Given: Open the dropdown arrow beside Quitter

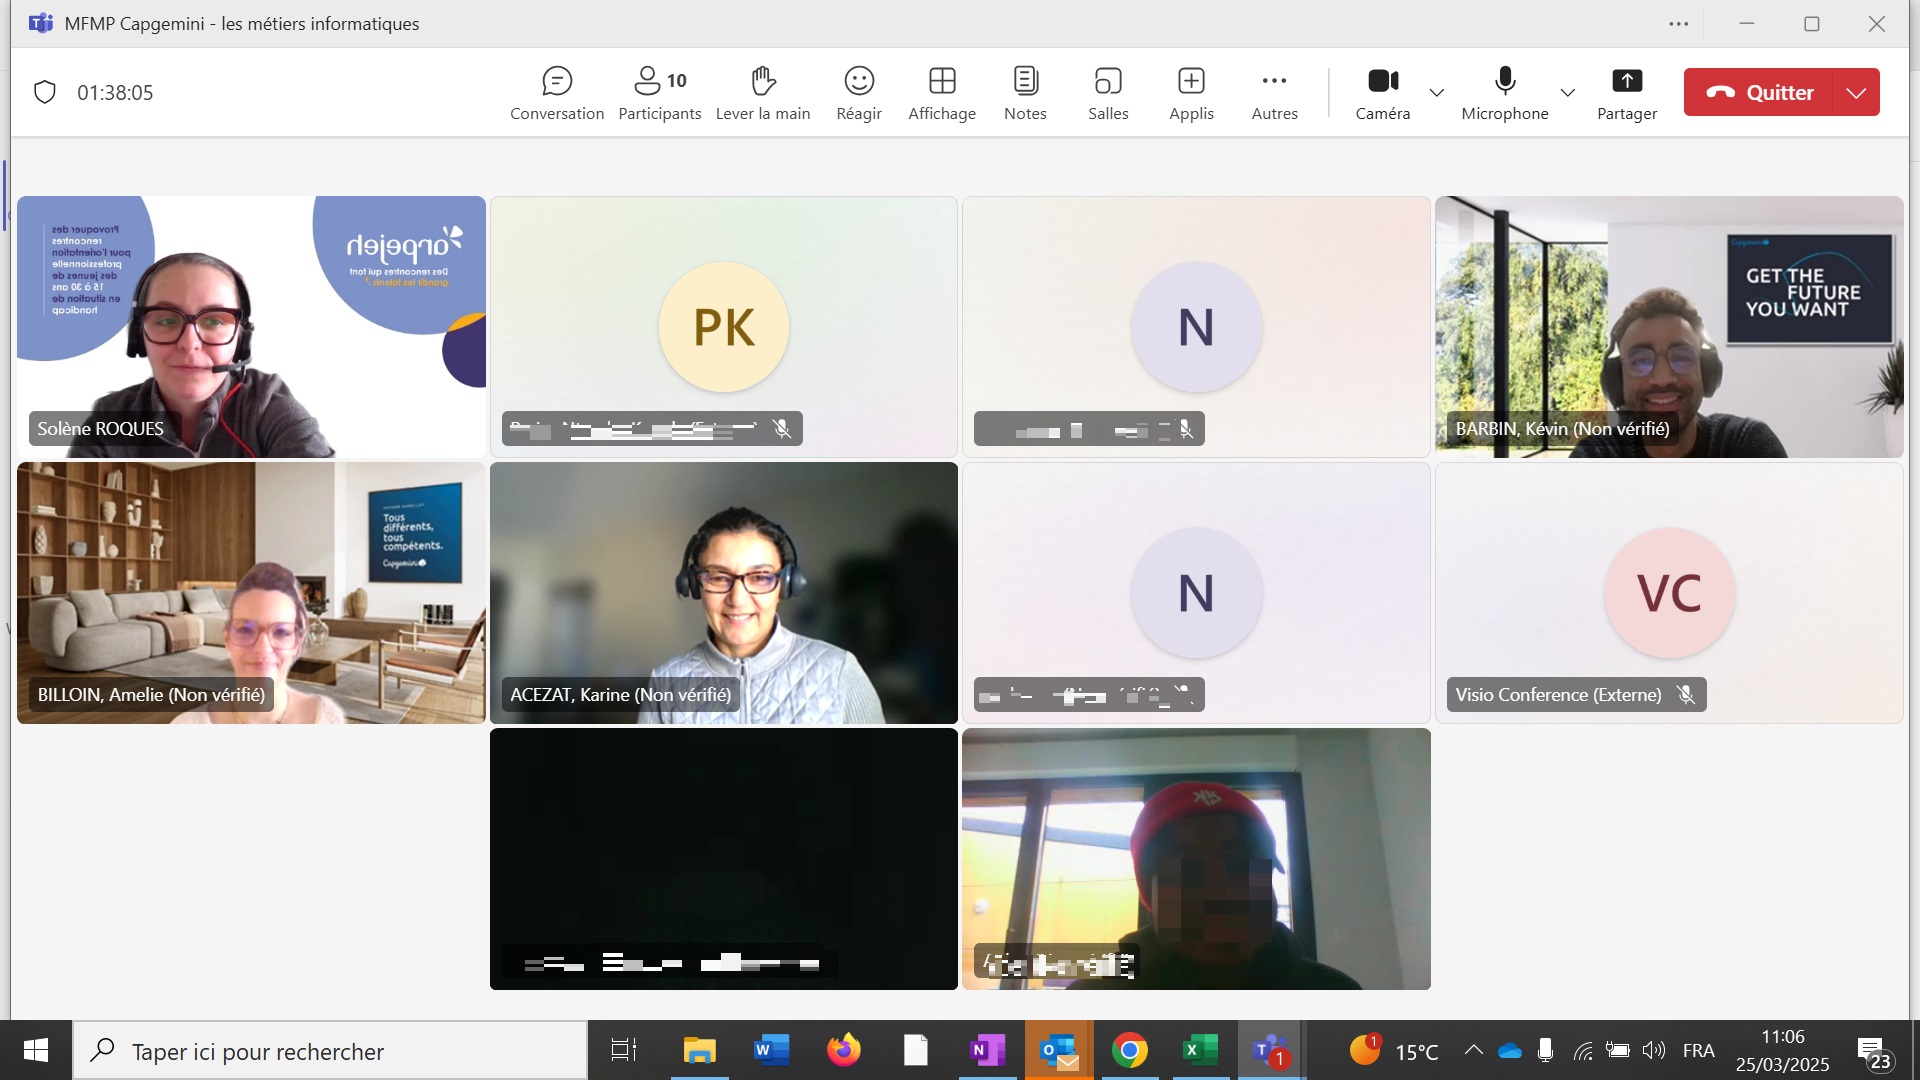Looking at the screenshot, I should point(1856,93).
